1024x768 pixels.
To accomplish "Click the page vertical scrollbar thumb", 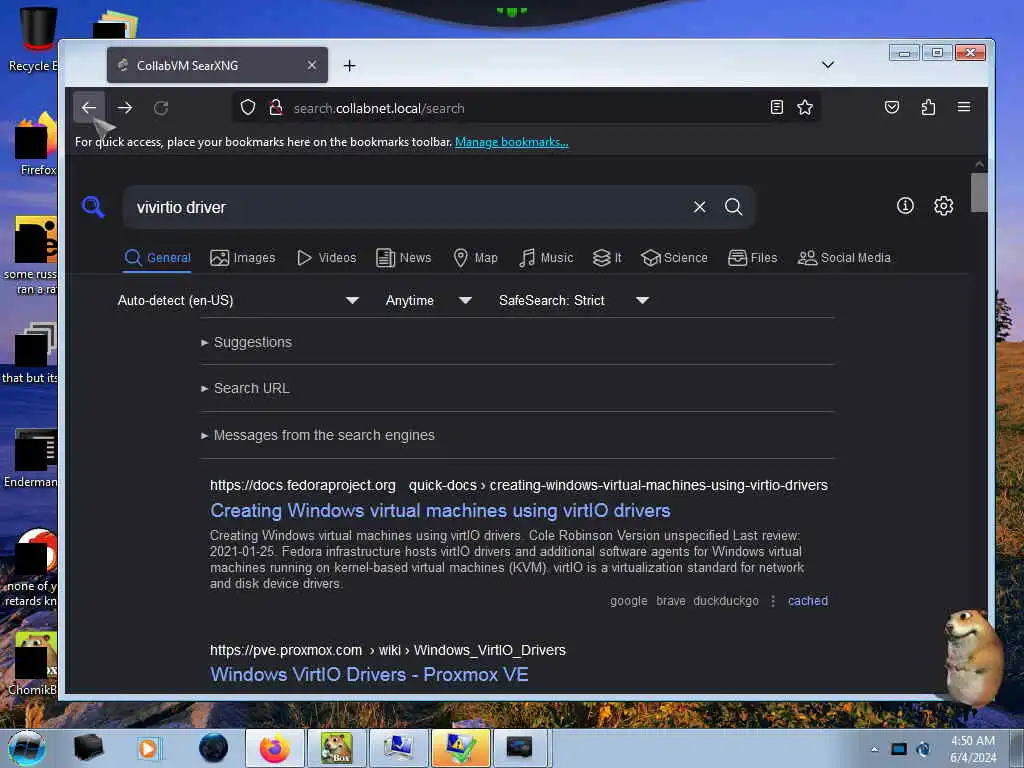I will pyautogui.click(x=978, y=193).
